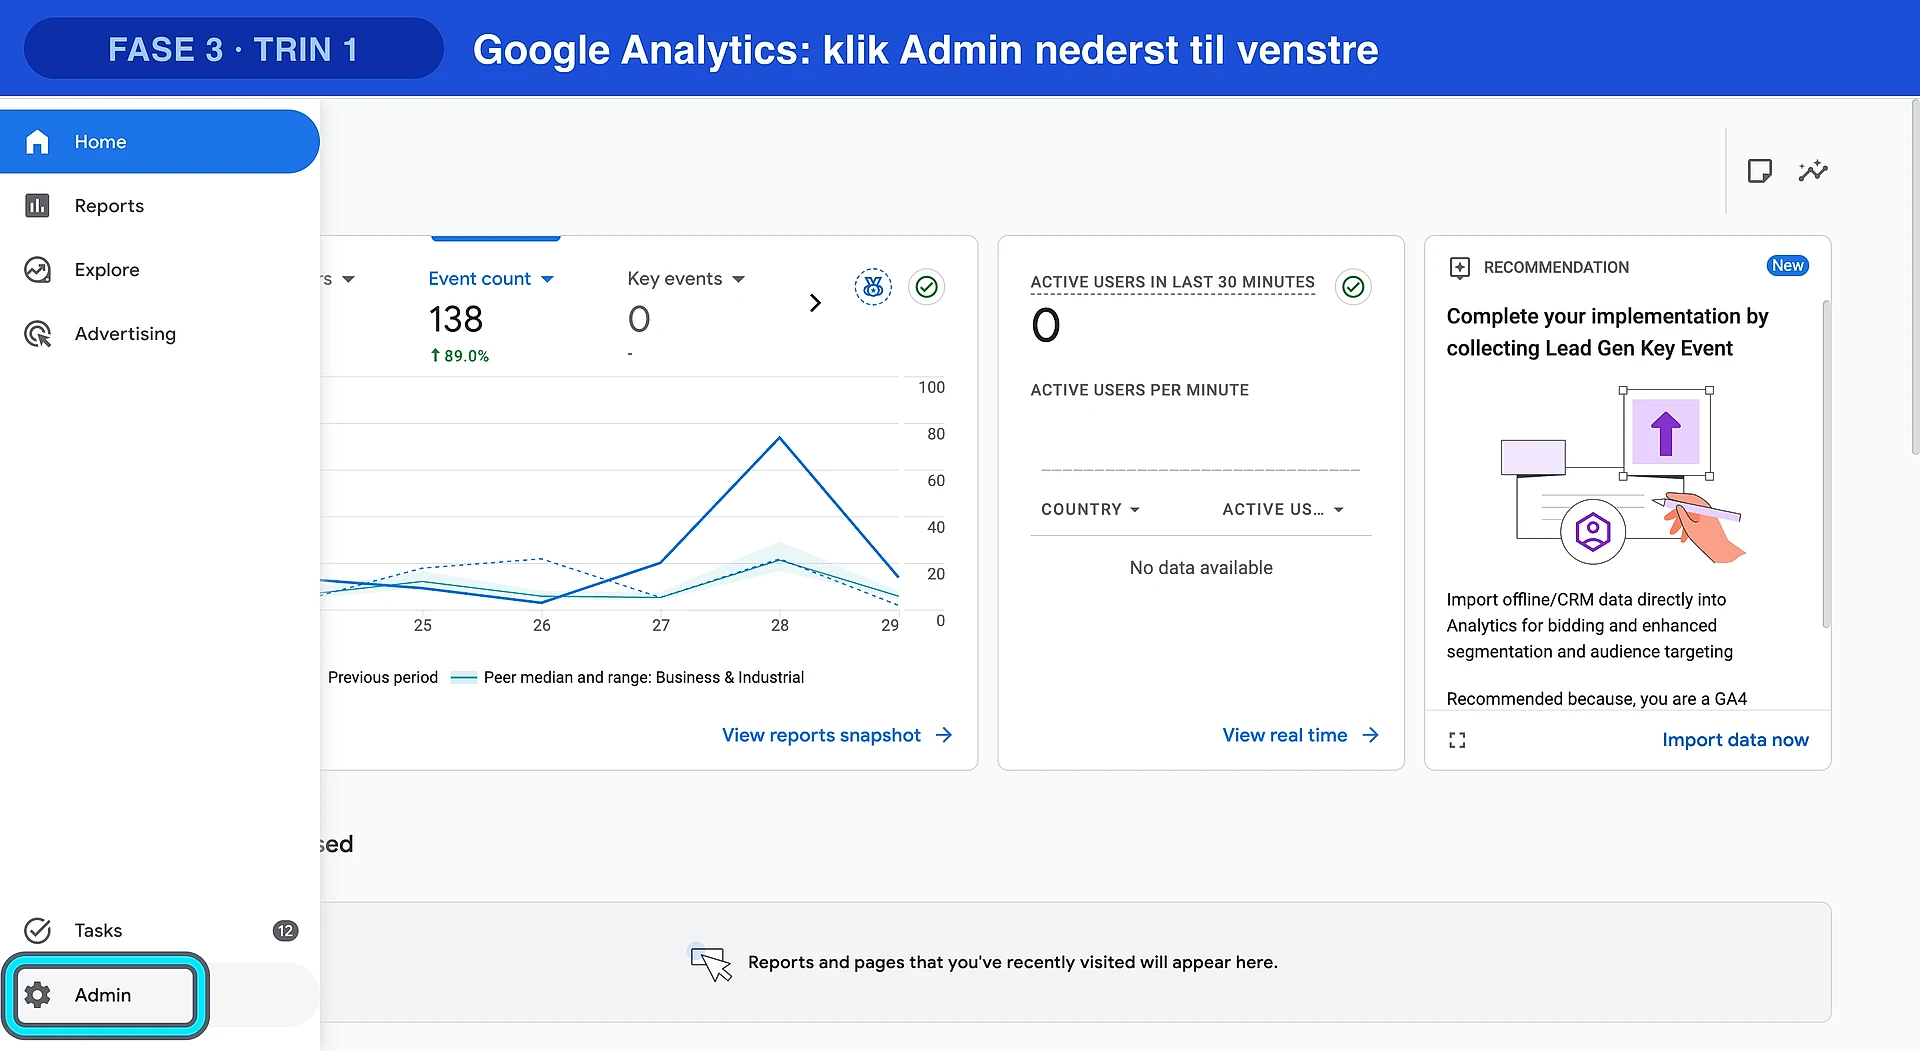Screen dimensions: 1920x1051
Task: Click the No data available text
Action: tap(1201, 568)
